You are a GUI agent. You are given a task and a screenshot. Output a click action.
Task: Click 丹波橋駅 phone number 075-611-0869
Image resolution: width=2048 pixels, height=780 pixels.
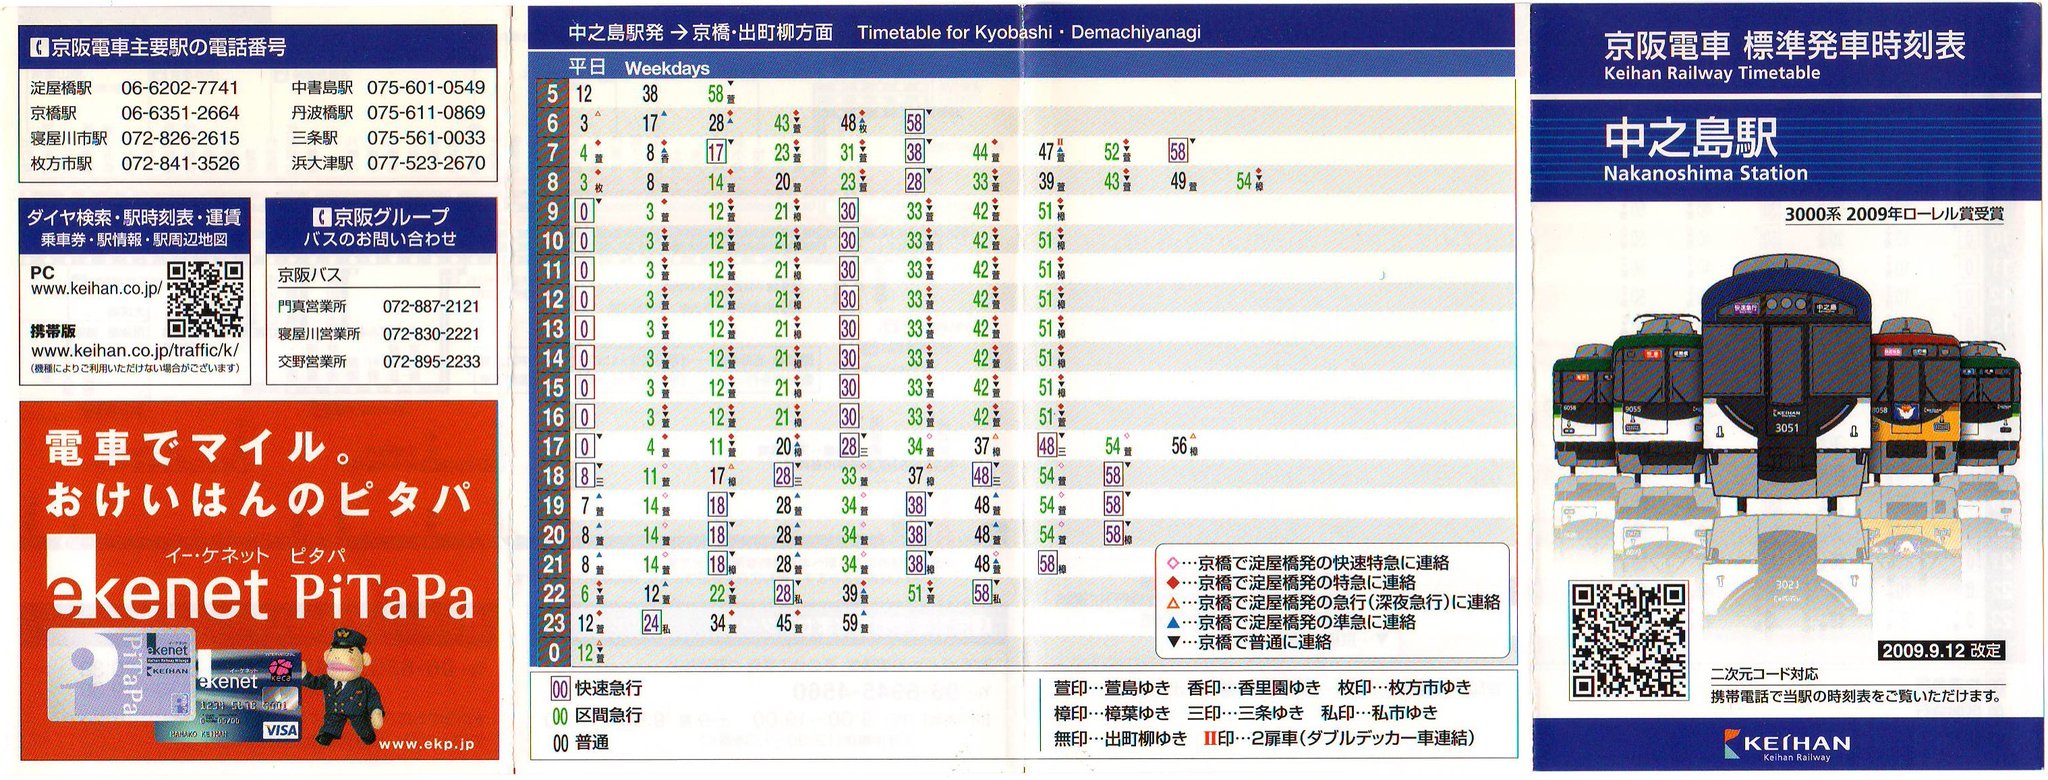426,113
